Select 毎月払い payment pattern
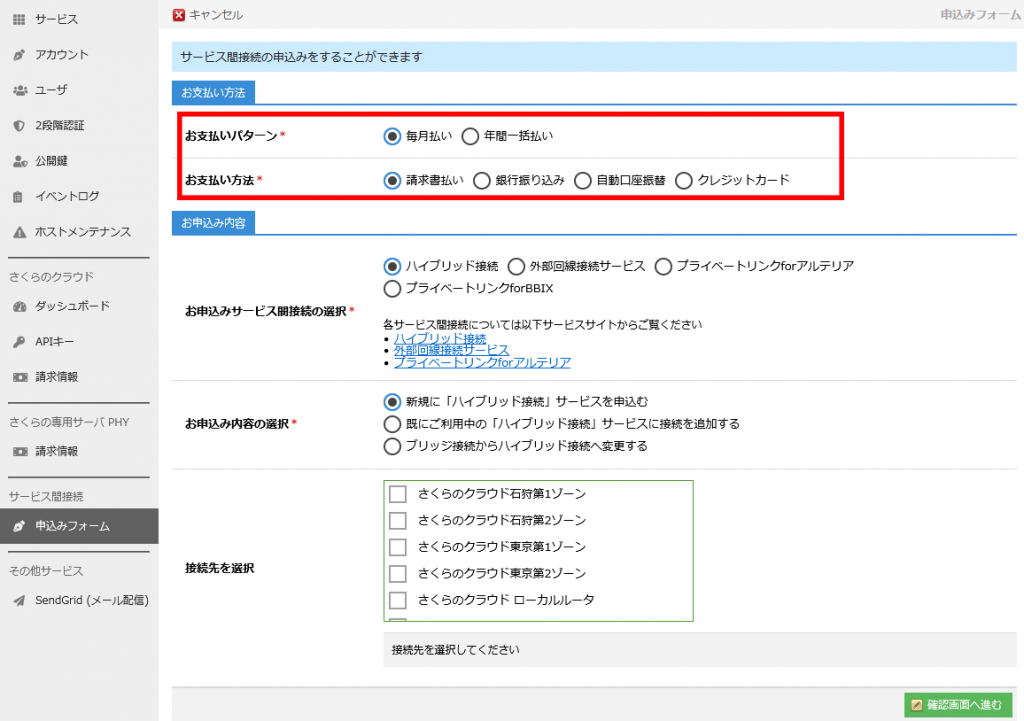This screenshot has width=1024, height=721. pyautogui.click(x=392, y=136)
